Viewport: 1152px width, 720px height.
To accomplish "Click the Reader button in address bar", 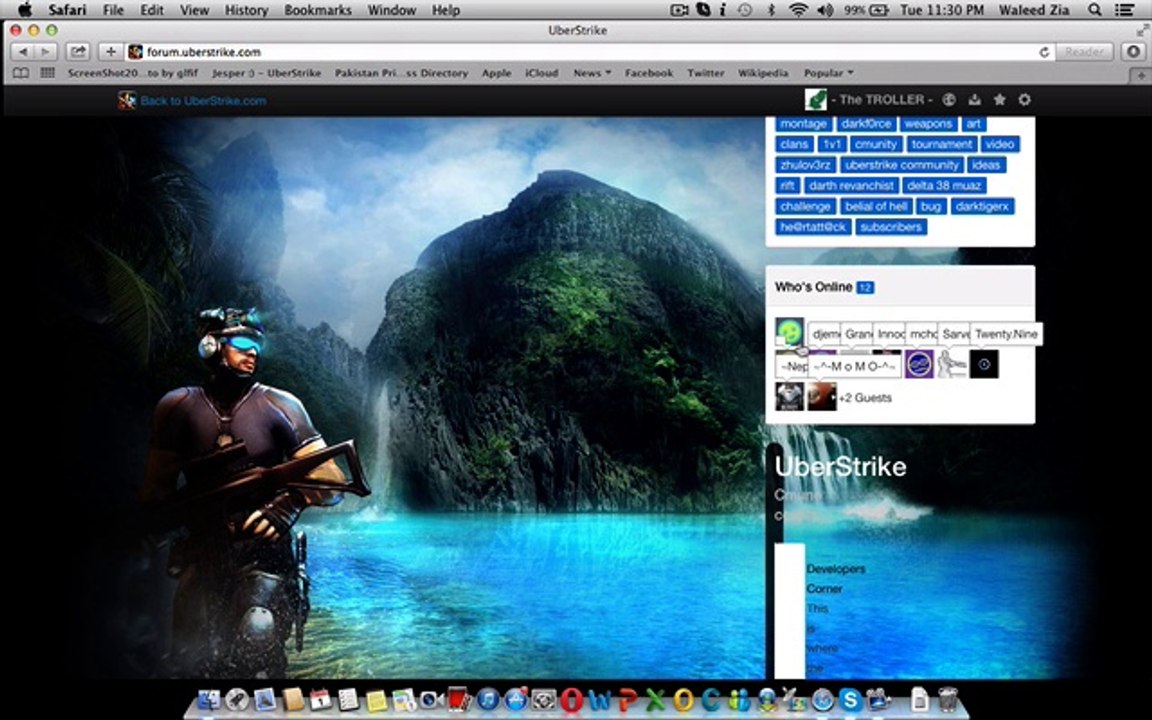I will [x=1084, y=51].
